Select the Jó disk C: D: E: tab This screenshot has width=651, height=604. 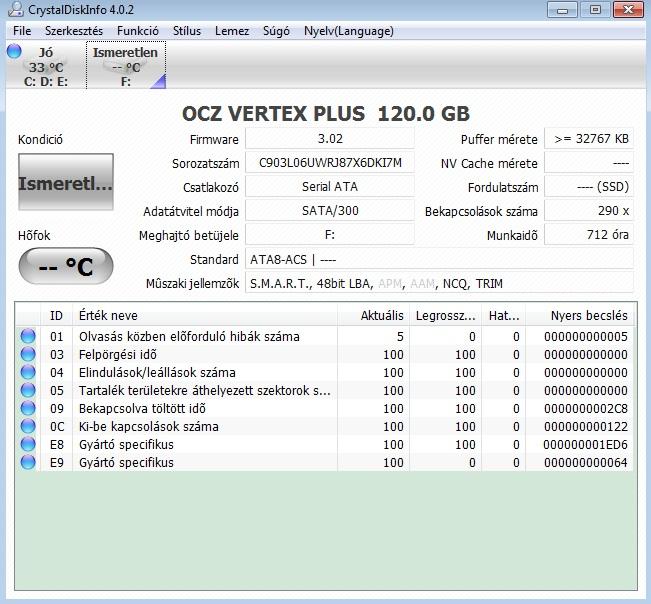[x=46, y=66]
